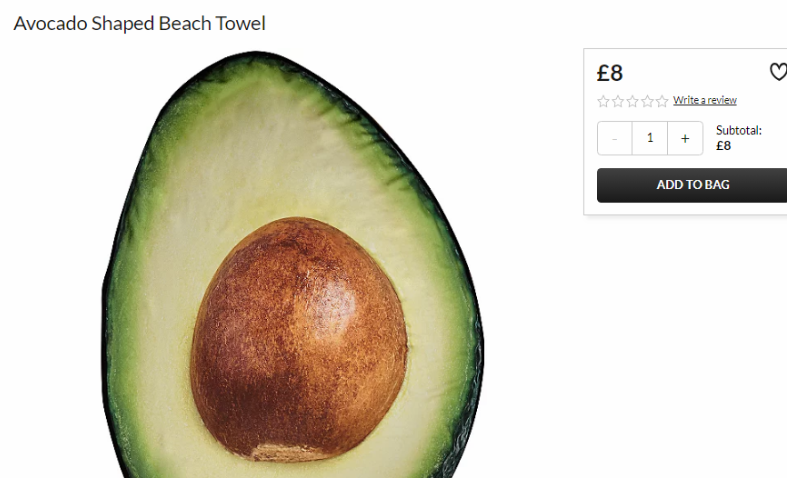Increase quantity with the plus button
The width and height of the screenshot is (787, 478).
[x=685, y=138]
